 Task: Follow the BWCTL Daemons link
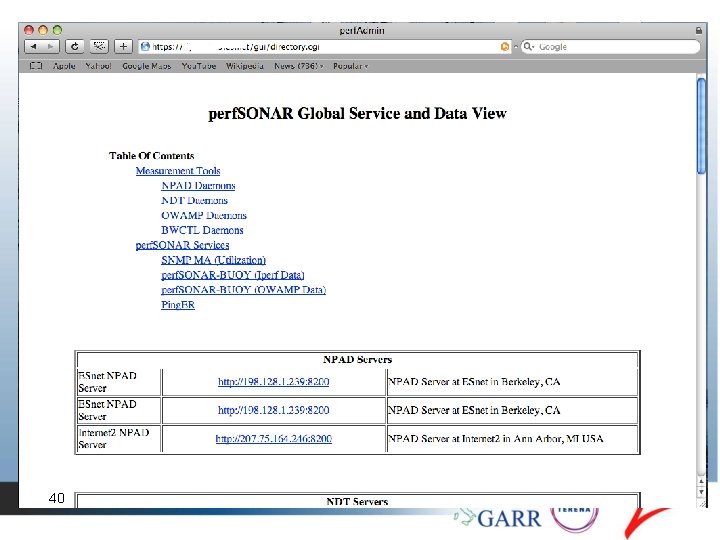pyautogui.click(x=202, y=230)
